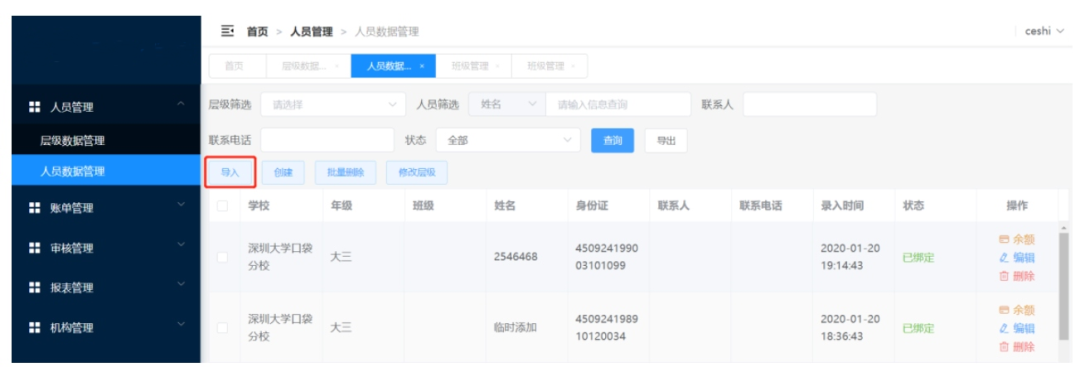Open 余额 for the 临时添加 row
1080x367 pixels.
coord(1017,310)
